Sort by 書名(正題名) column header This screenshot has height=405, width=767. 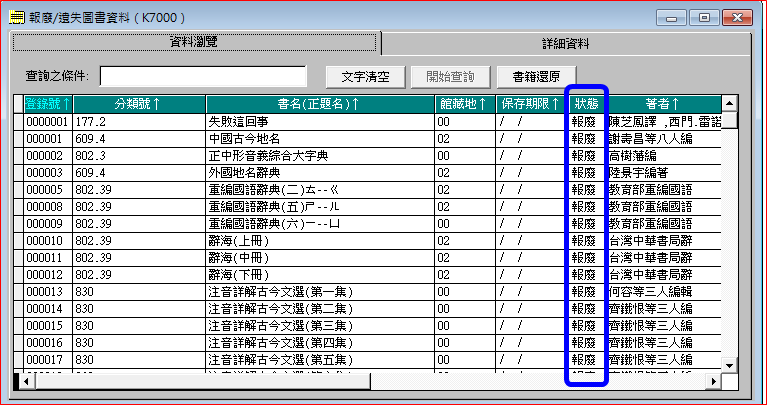coord(320,104)
